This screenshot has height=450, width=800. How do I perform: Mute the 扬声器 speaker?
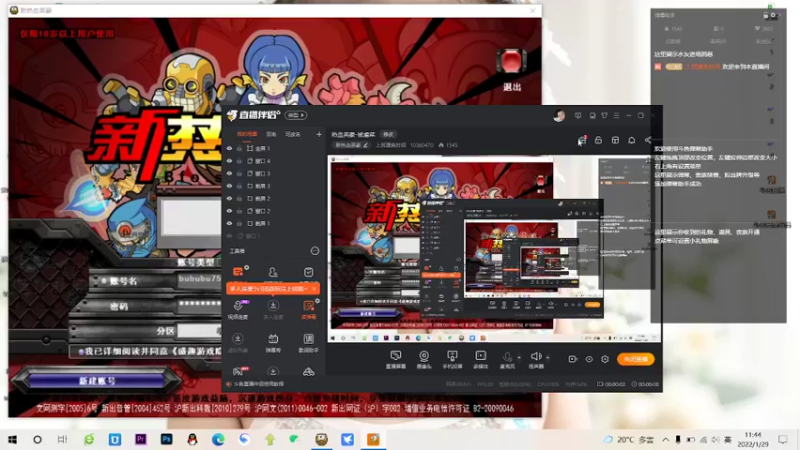536,359
